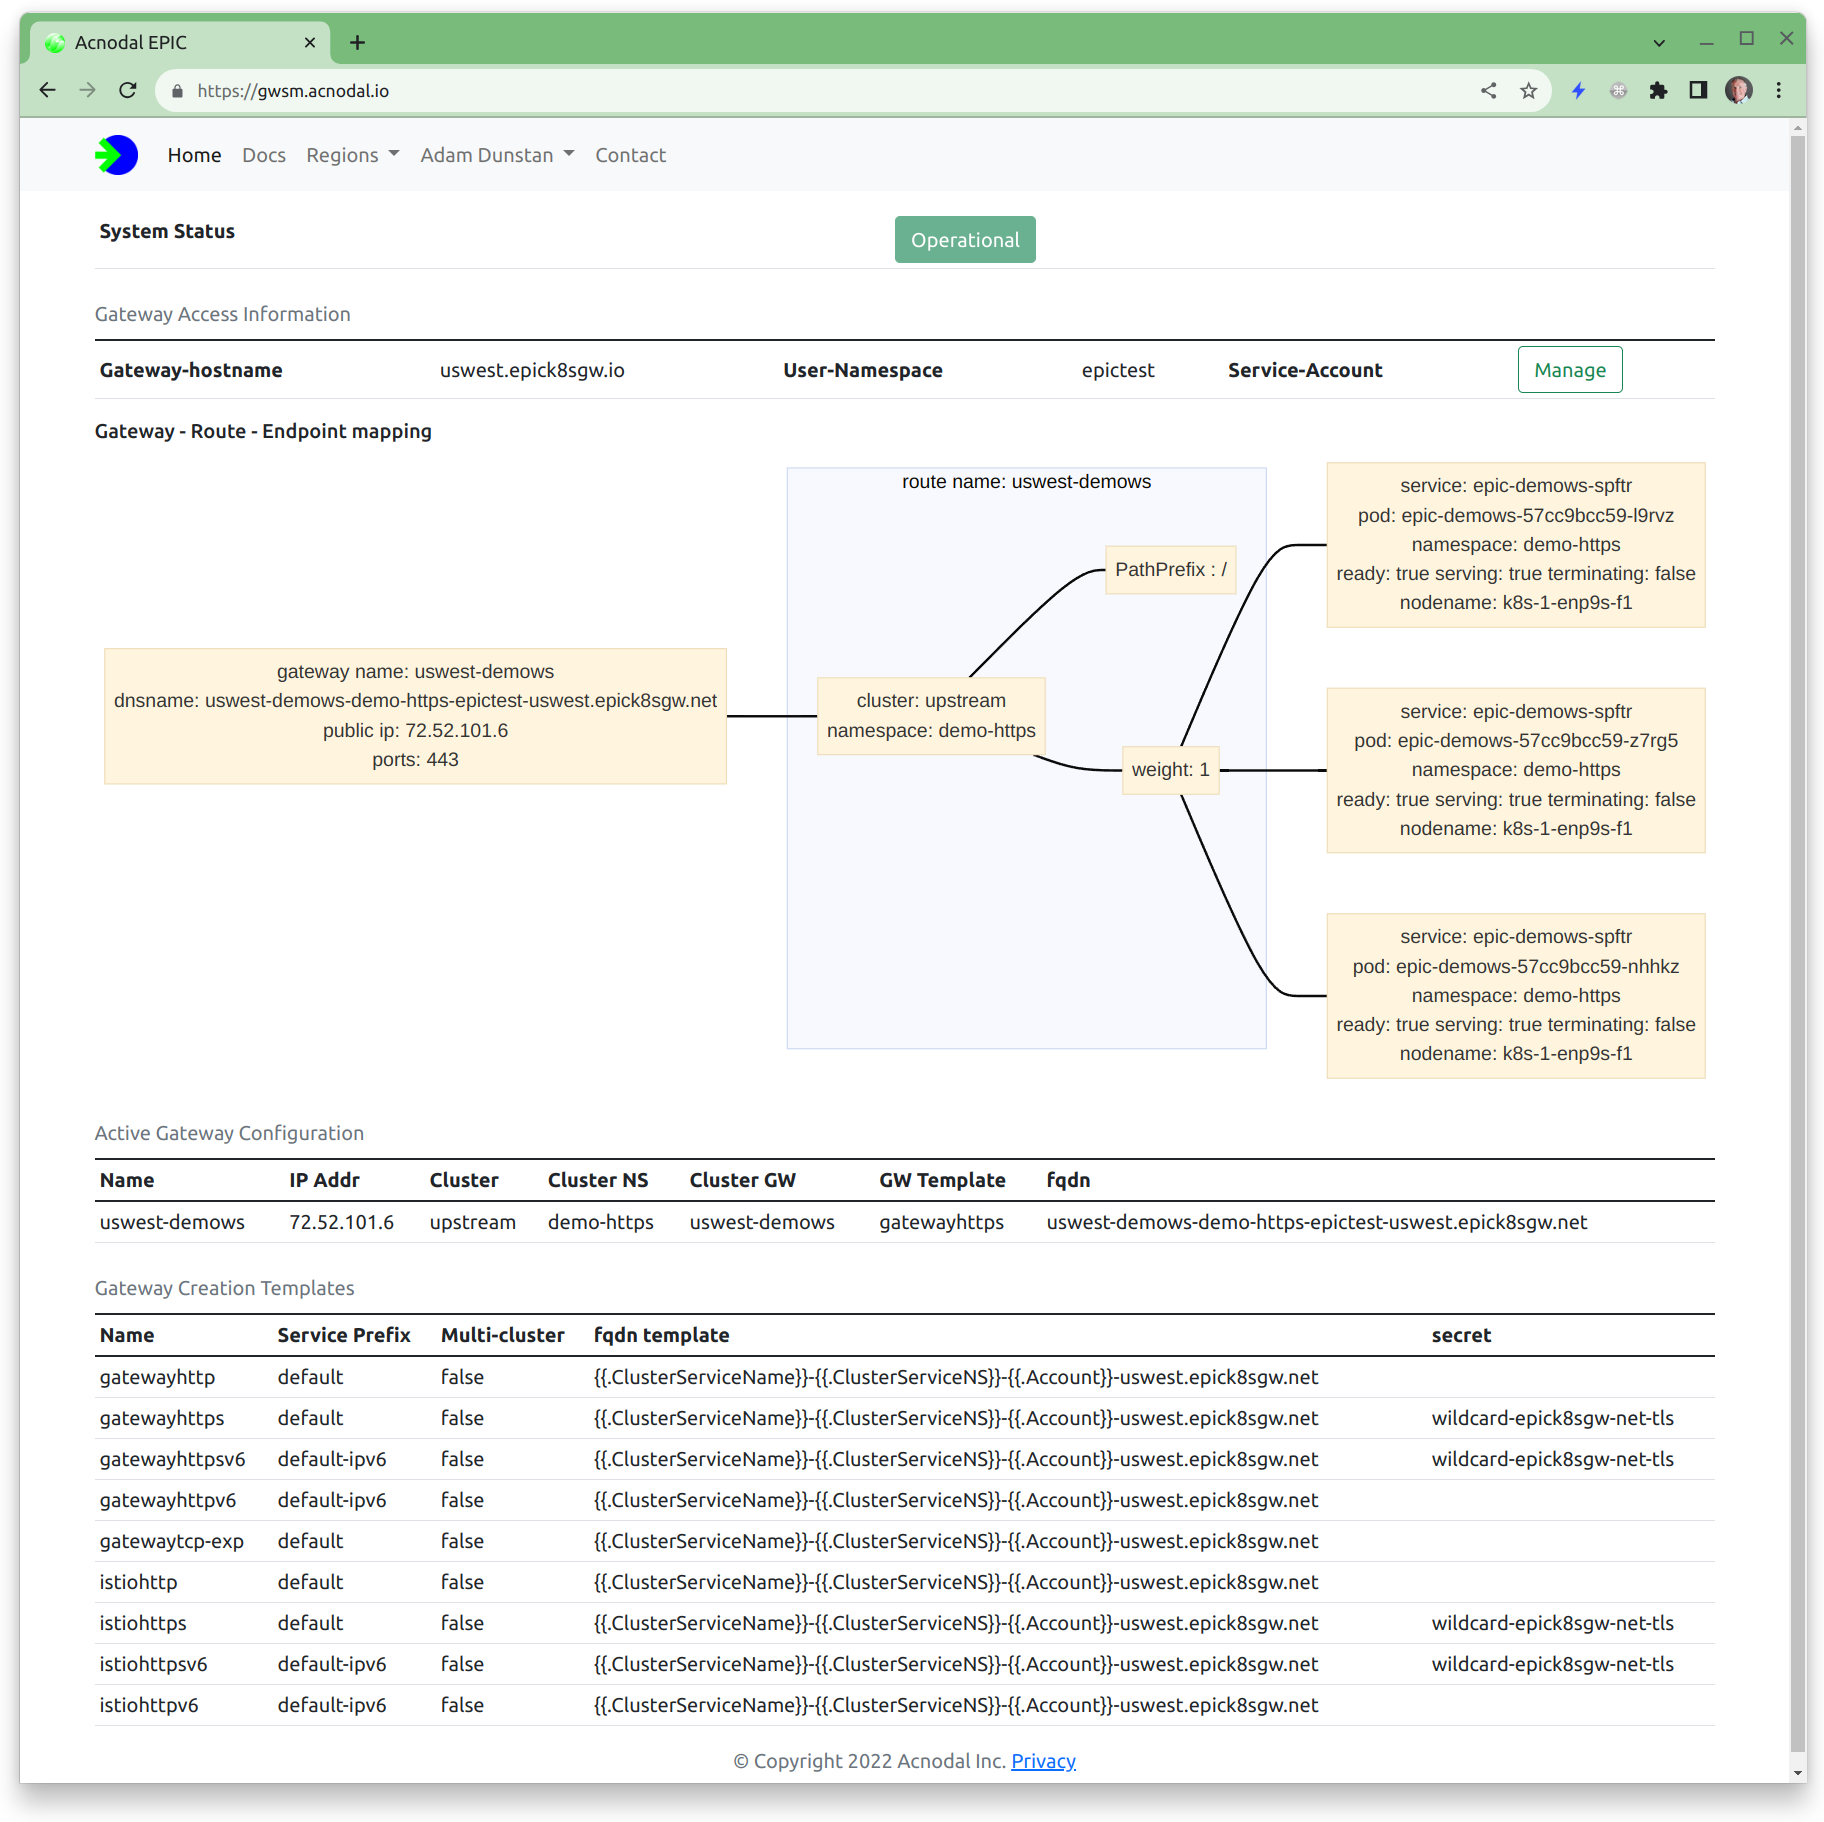Open the user profile avatar
Viewport: 1824px width, 1822px height.
coord(1739,91)
